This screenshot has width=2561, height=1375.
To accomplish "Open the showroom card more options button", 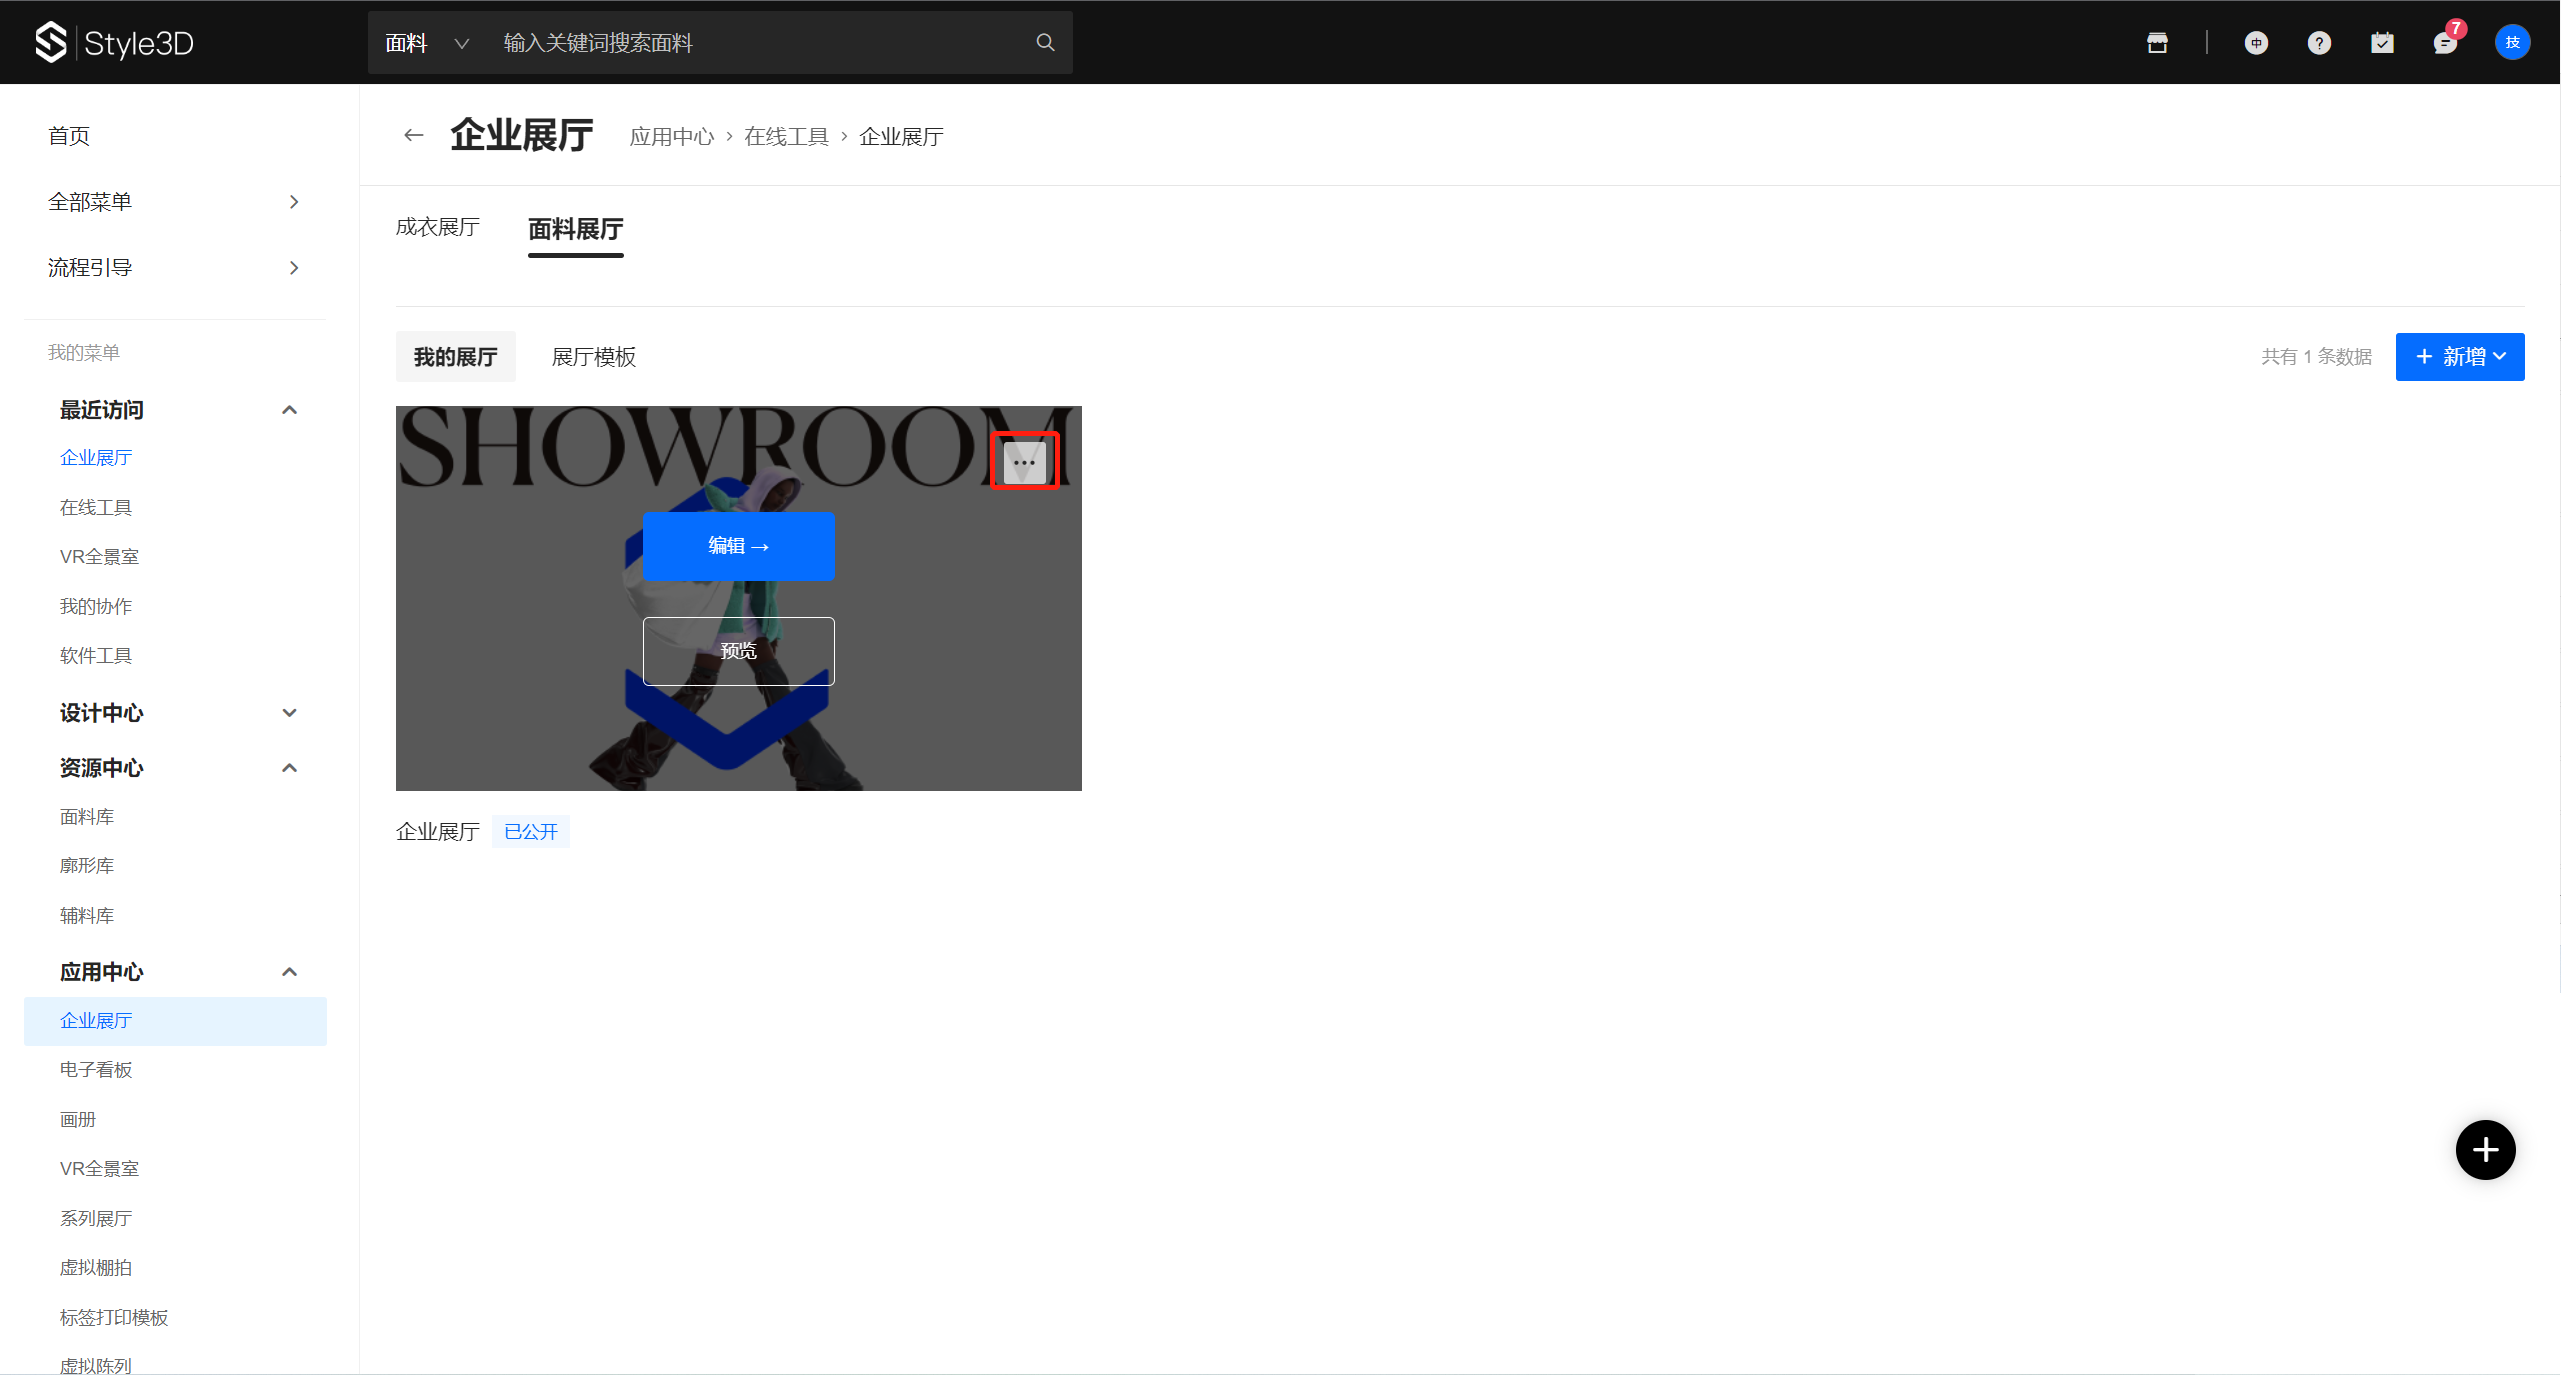I will [x=1024, y=462].
